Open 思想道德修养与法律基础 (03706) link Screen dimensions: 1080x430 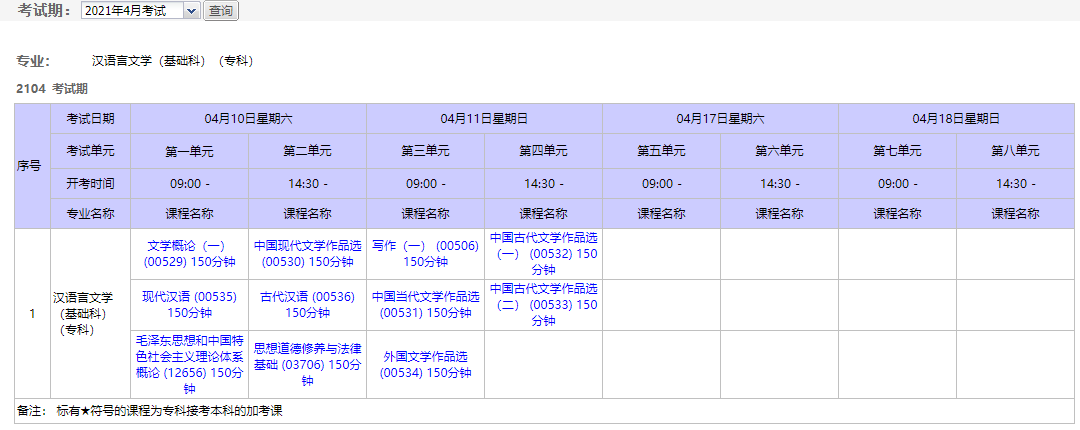click(307, 364)
